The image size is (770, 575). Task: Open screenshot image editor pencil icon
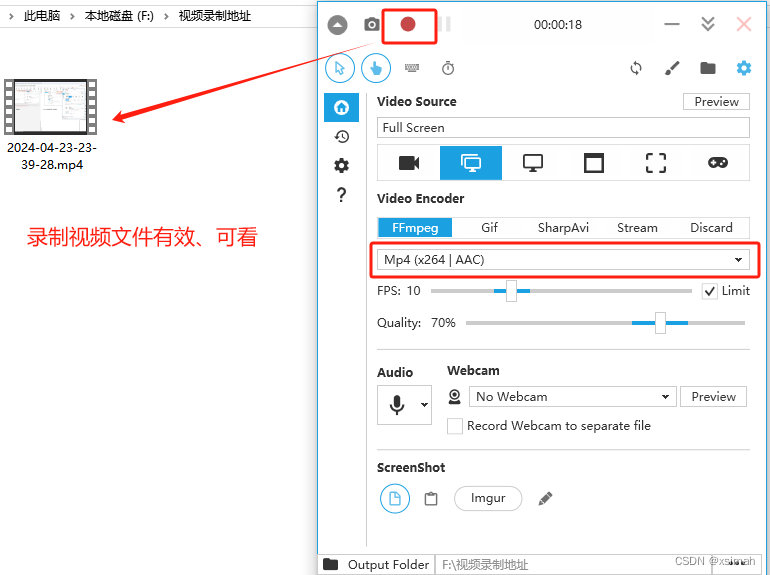pyautogui.click(x=545, y=498)
